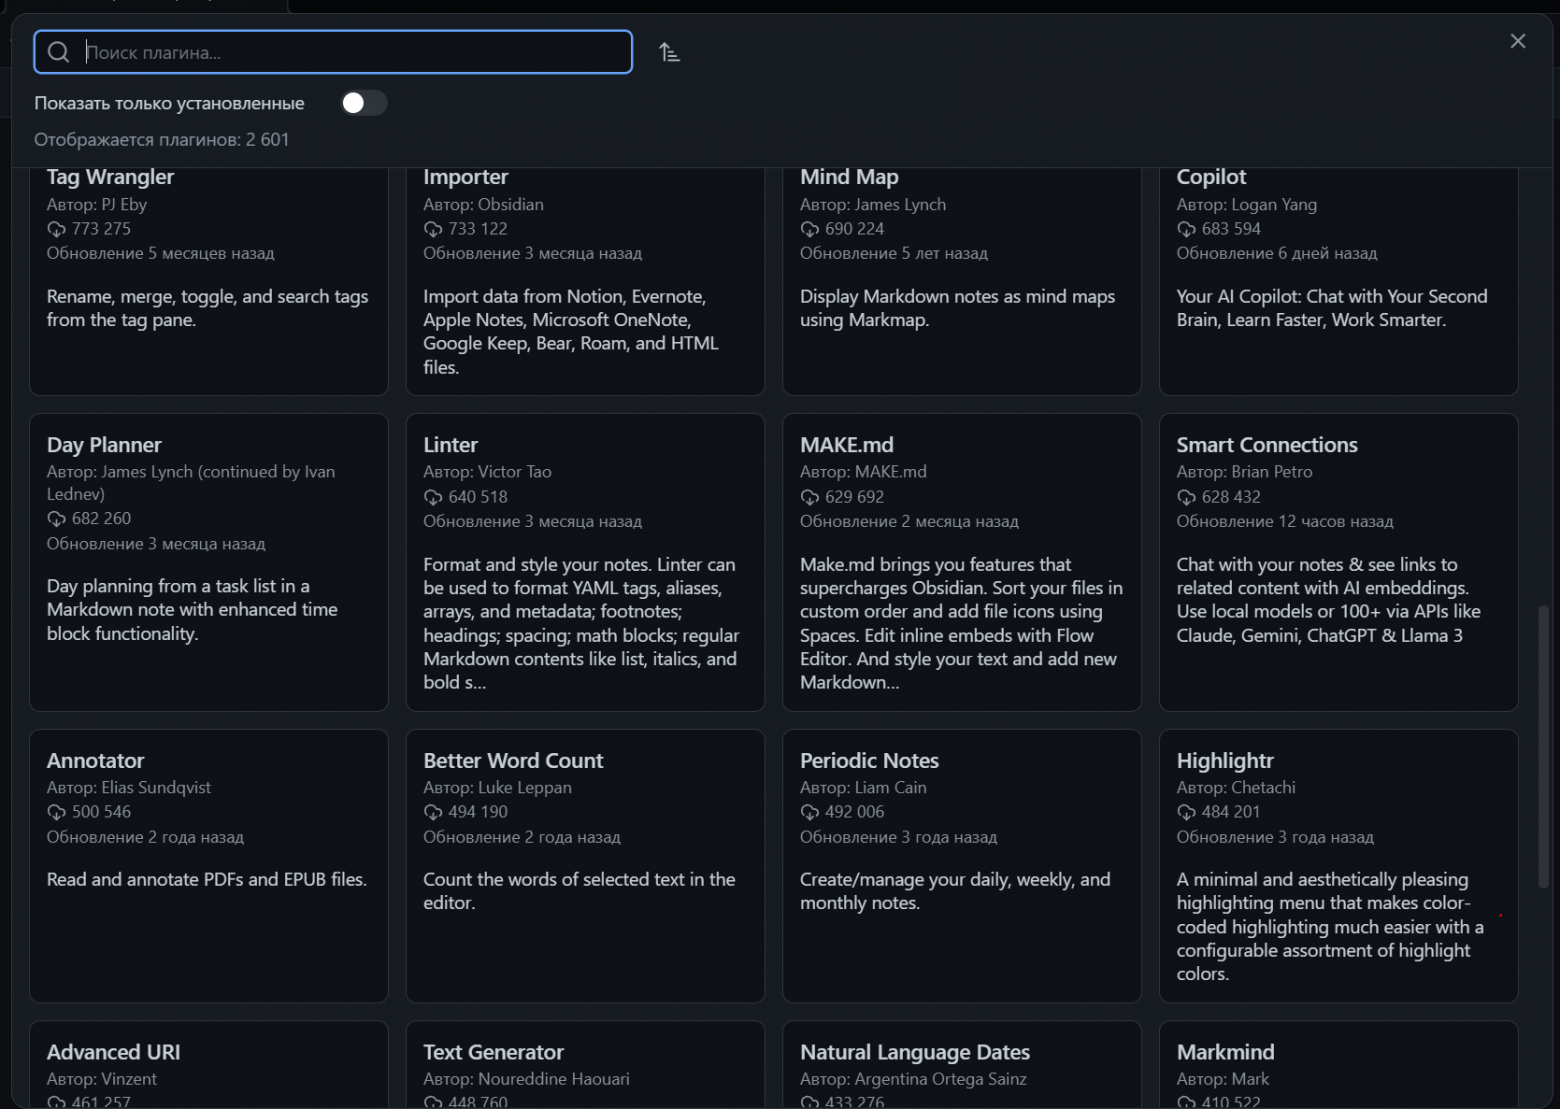
Task: Open the sort order options icon
Action: coord(669,52)
